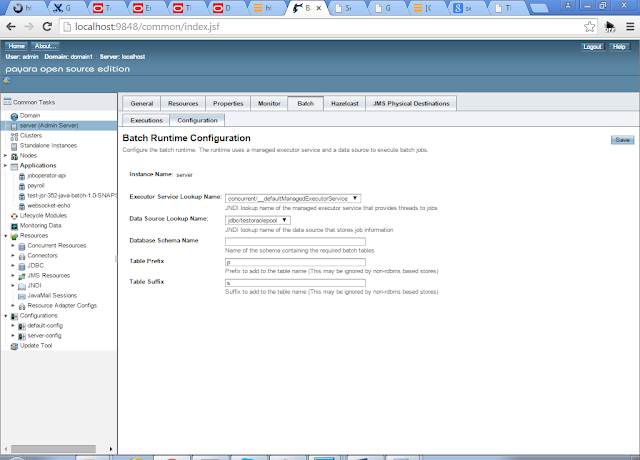Switch to the Hazelcast tab

(344, 103)
